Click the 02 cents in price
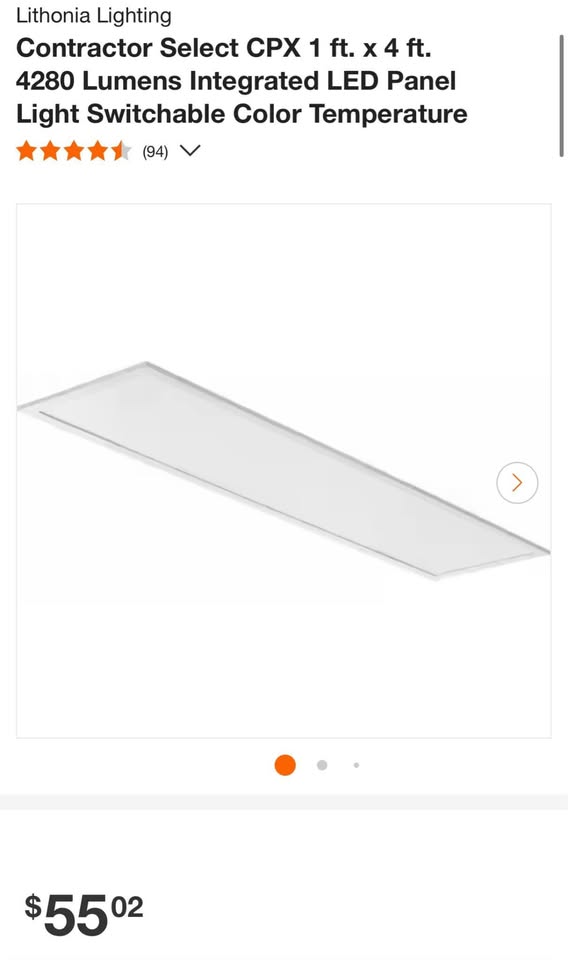568x960 pixels. point(128,907)
